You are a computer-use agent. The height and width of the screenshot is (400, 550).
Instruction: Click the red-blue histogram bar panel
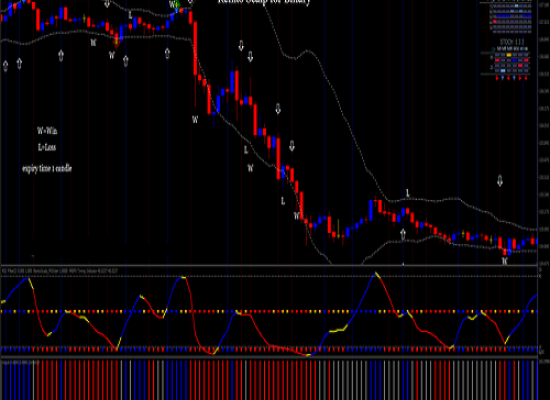tap(269, 380)
